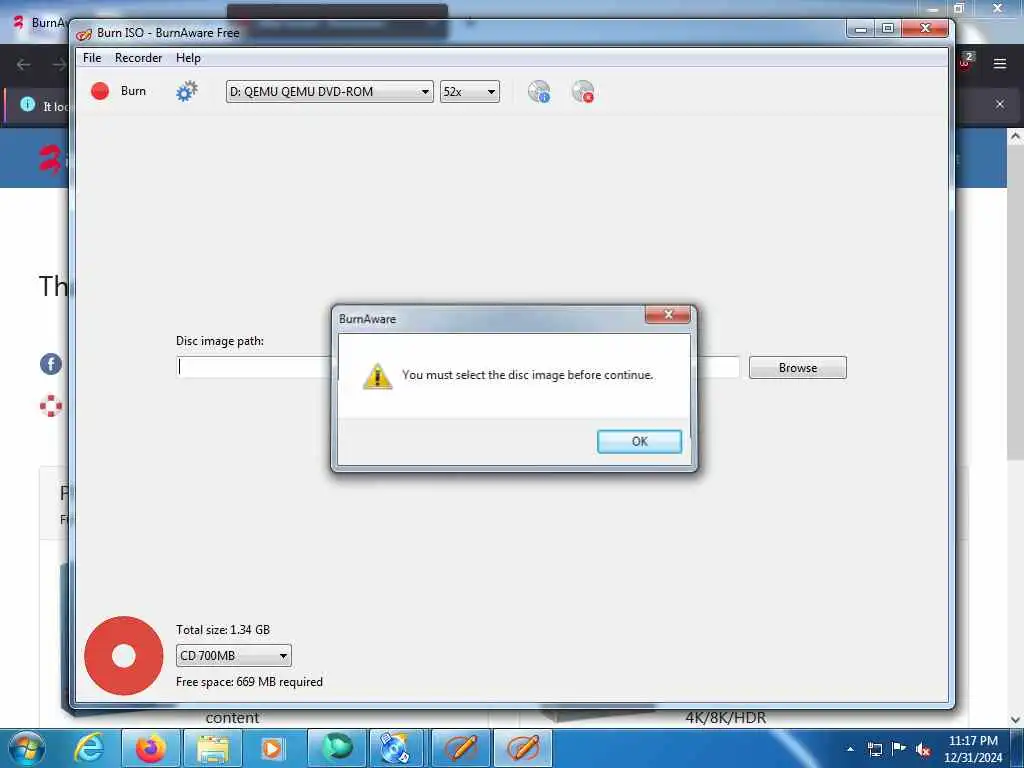Viewport: 1024px width, 768px height.
Task: Open burn options gear icon
Action: (x=187, y=91)
